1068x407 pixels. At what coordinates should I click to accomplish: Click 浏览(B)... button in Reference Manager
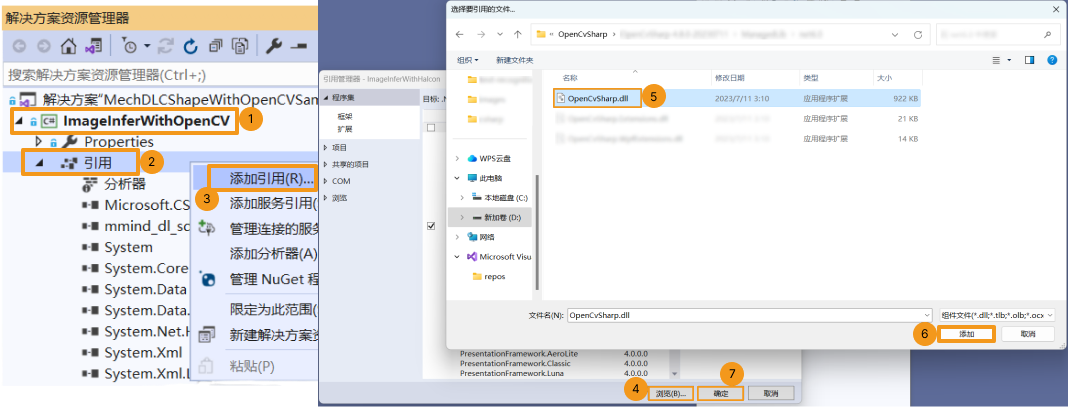pyautogui.click(x=670, y=393)
